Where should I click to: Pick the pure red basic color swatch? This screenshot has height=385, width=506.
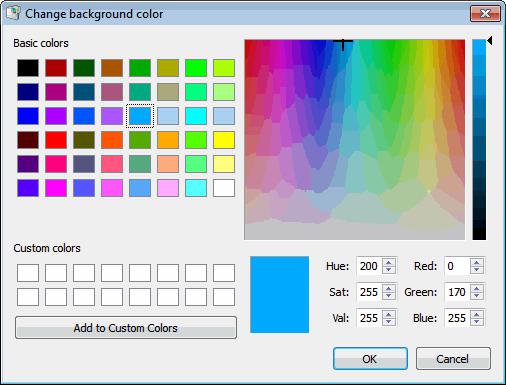(56, 140)
